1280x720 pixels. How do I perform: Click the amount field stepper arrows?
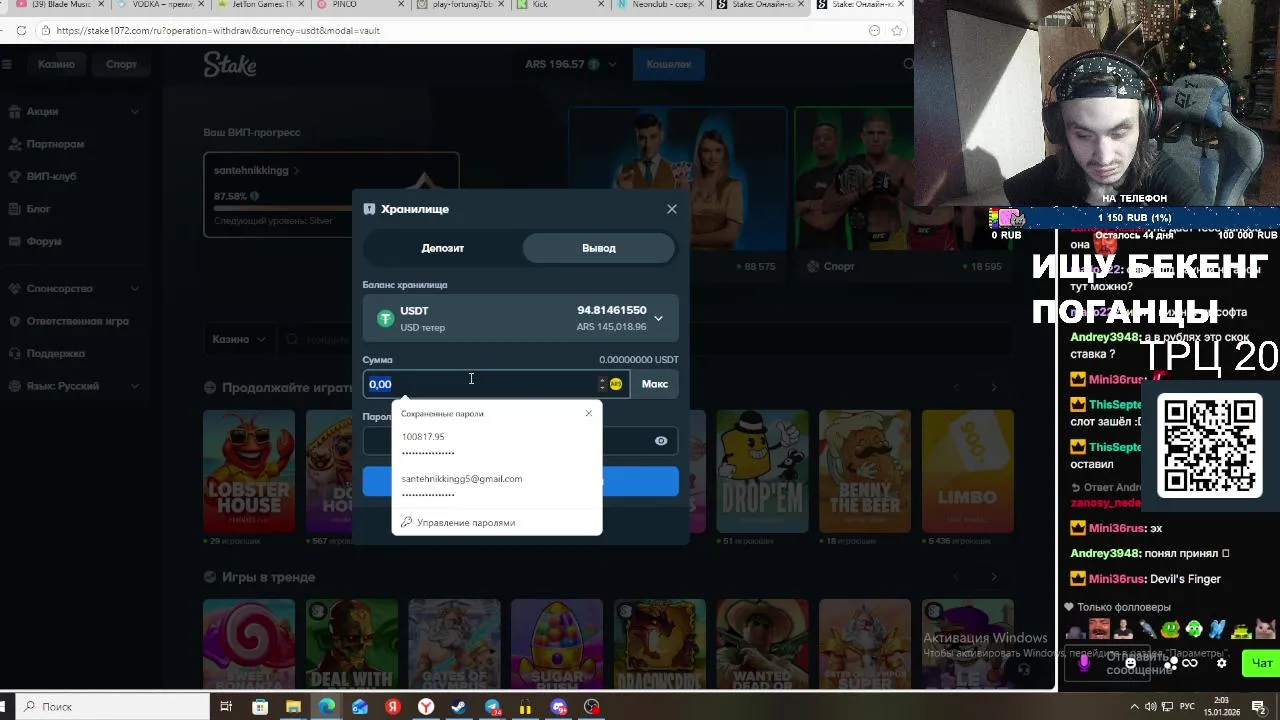602,384
